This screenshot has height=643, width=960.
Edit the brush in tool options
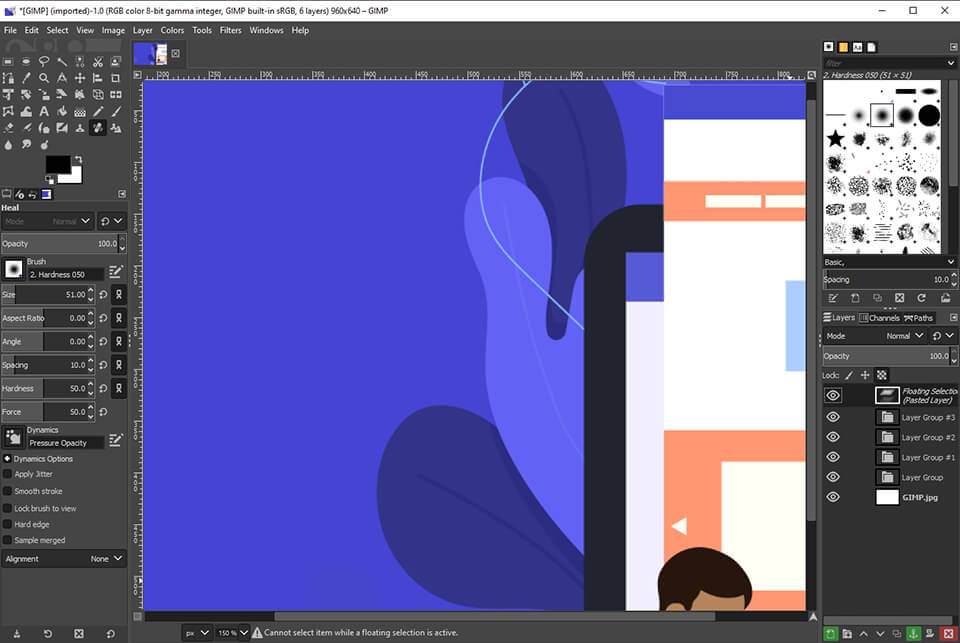tap(116, 271)
